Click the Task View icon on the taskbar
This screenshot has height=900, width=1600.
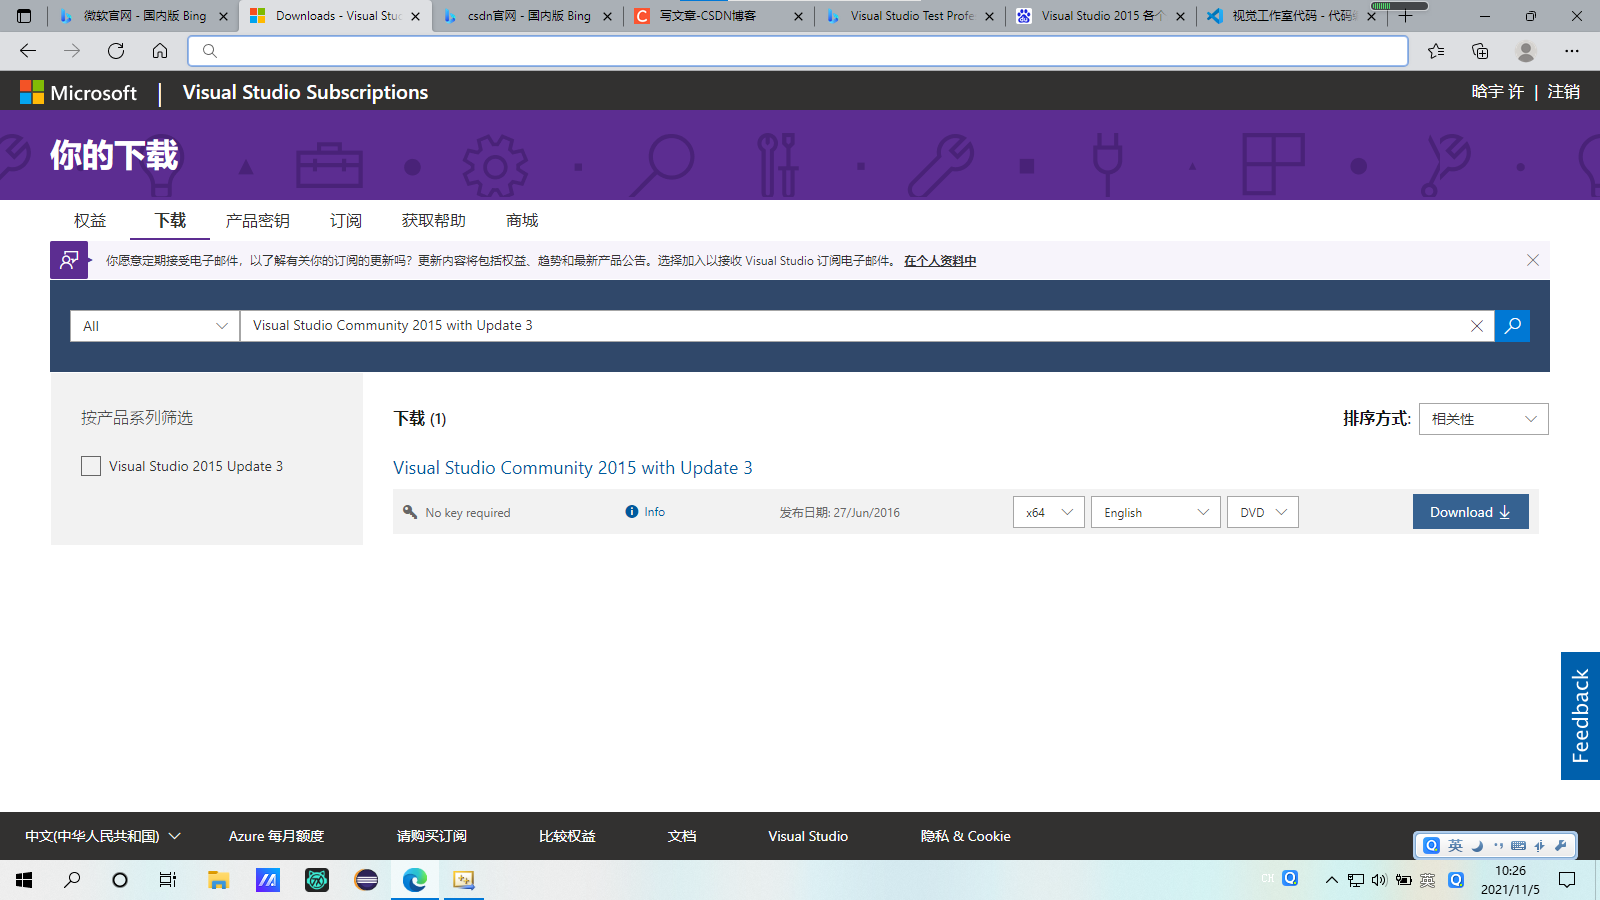click(x=167, y=880)
